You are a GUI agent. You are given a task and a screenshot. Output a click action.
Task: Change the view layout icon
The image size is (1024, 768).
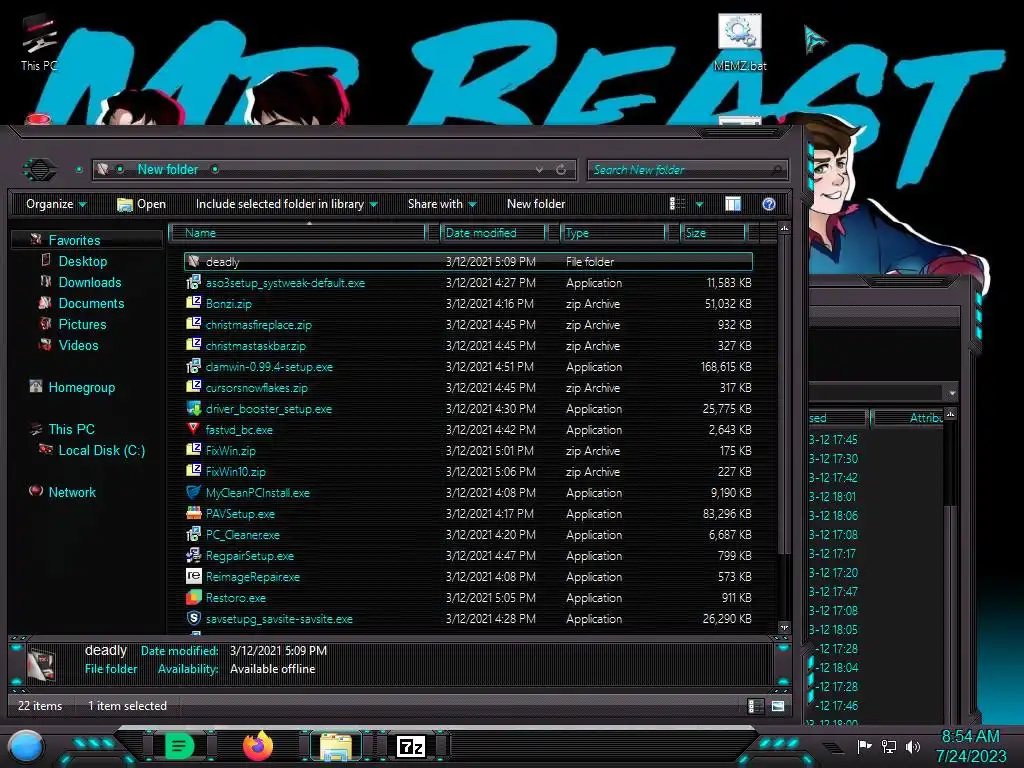pos(677,204)
